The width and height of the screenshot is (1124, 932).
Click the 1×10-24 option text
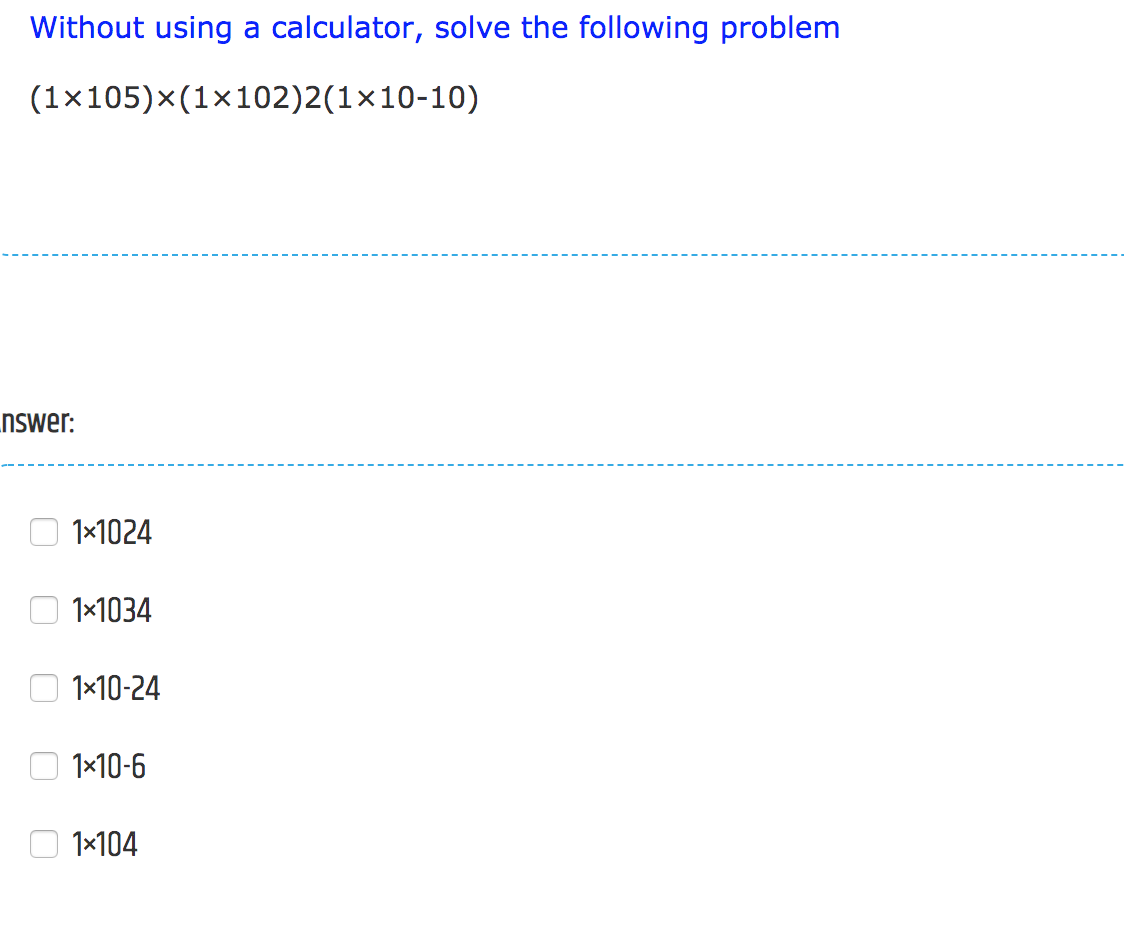coord(116,688)
